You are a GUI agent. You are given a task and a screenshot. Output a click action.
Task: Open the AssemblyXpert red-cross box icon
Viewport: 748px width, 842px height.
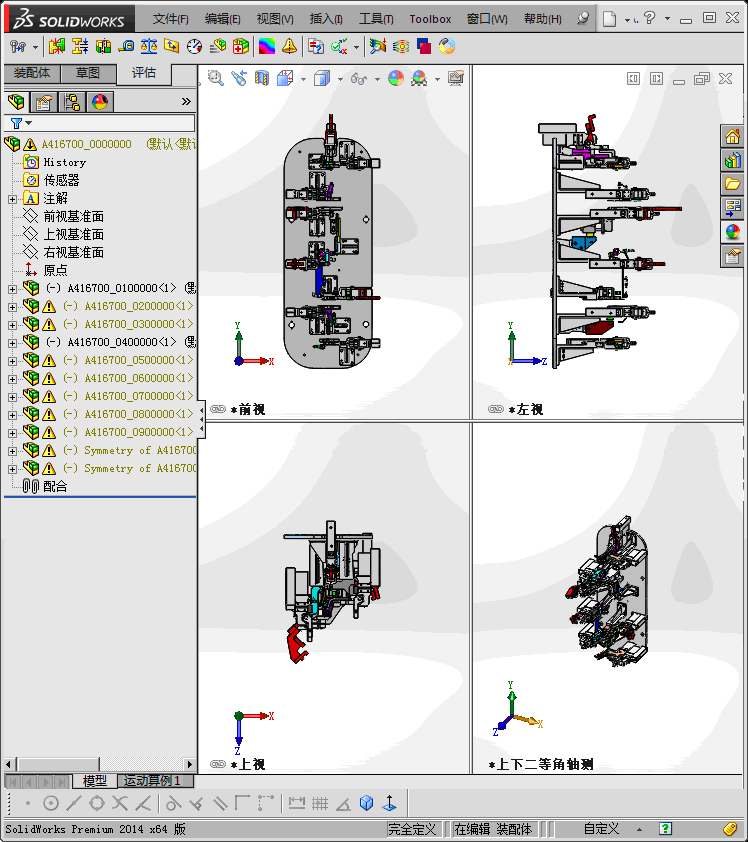click(x=241, y=47)
